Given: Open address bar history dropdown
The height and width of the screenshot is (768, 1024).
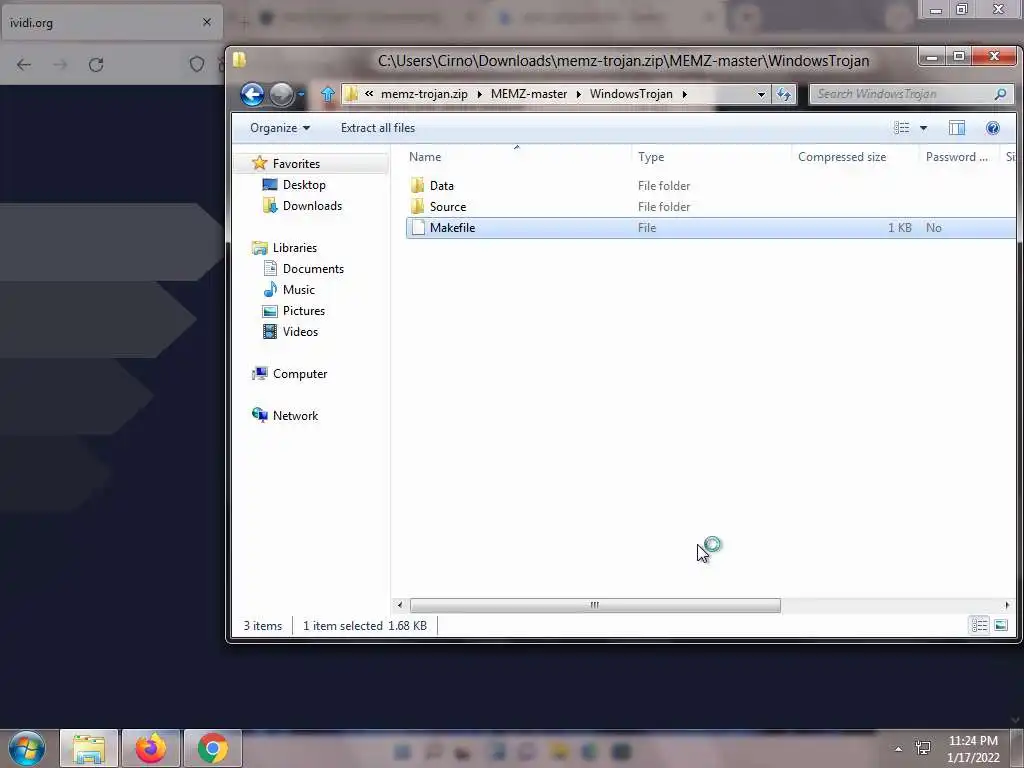Looking at the screenshot, I should (761, 94).
